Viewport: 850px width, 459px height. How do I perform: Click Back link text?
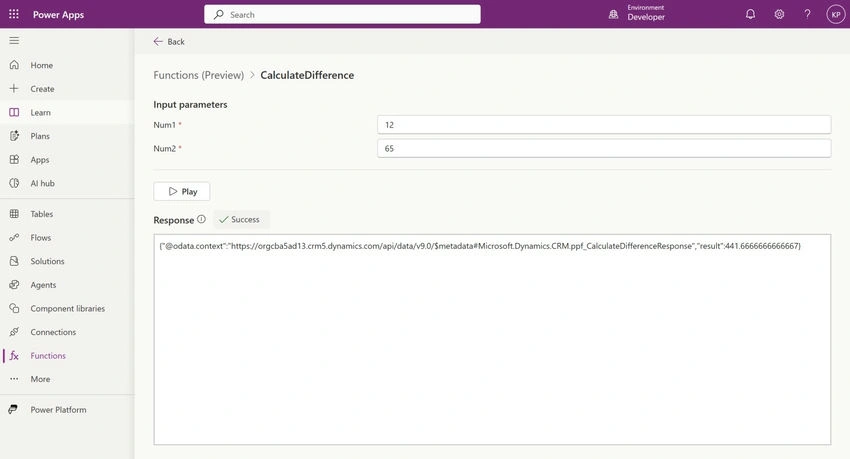click(x=176, y=42)
